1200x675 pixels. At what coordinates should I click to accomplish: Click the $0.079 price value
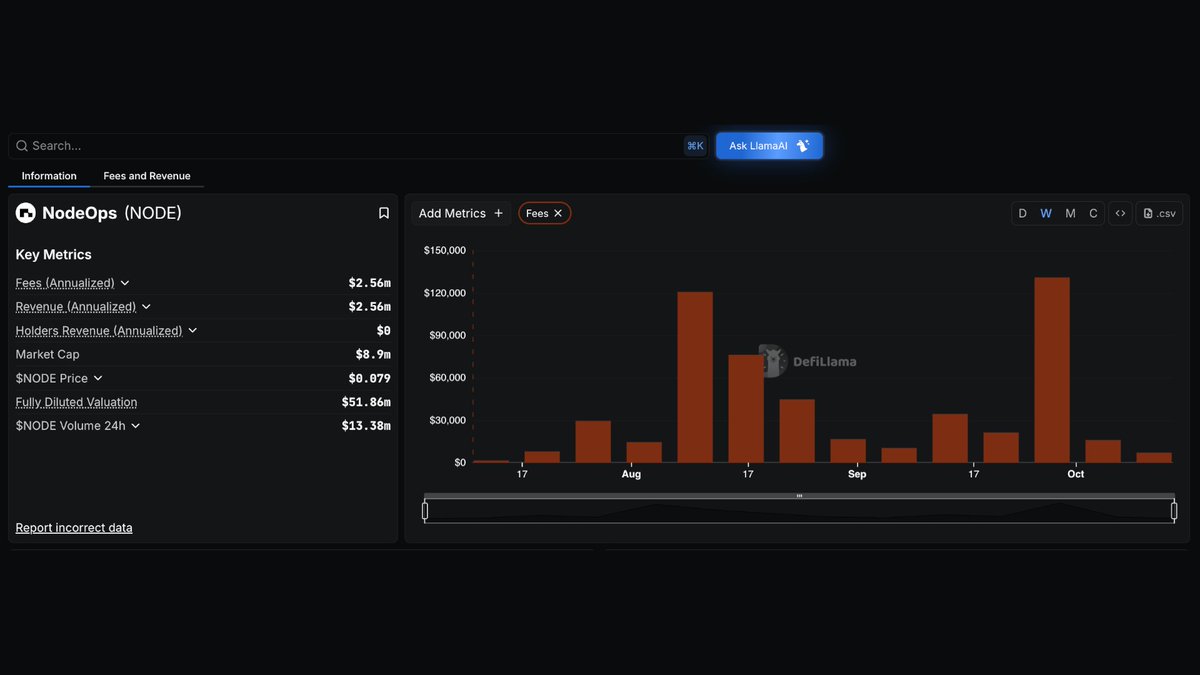tap(369, 378)
